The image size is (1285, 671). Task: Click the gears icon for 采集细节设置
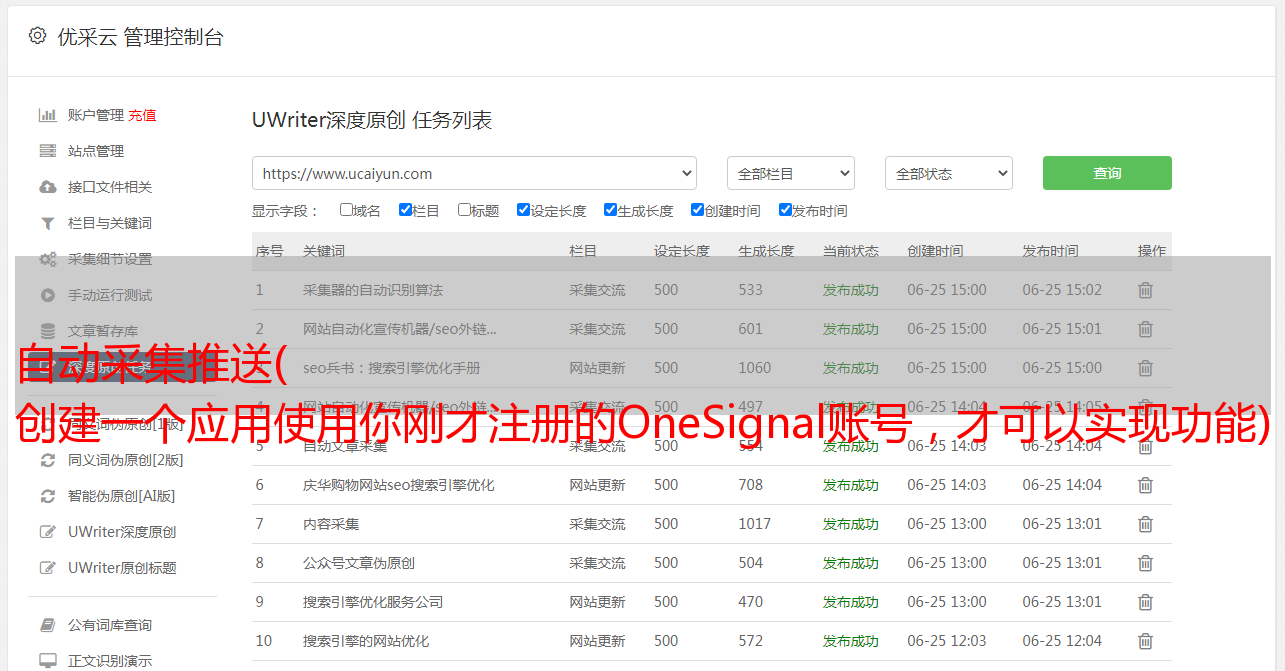point(47,259)
